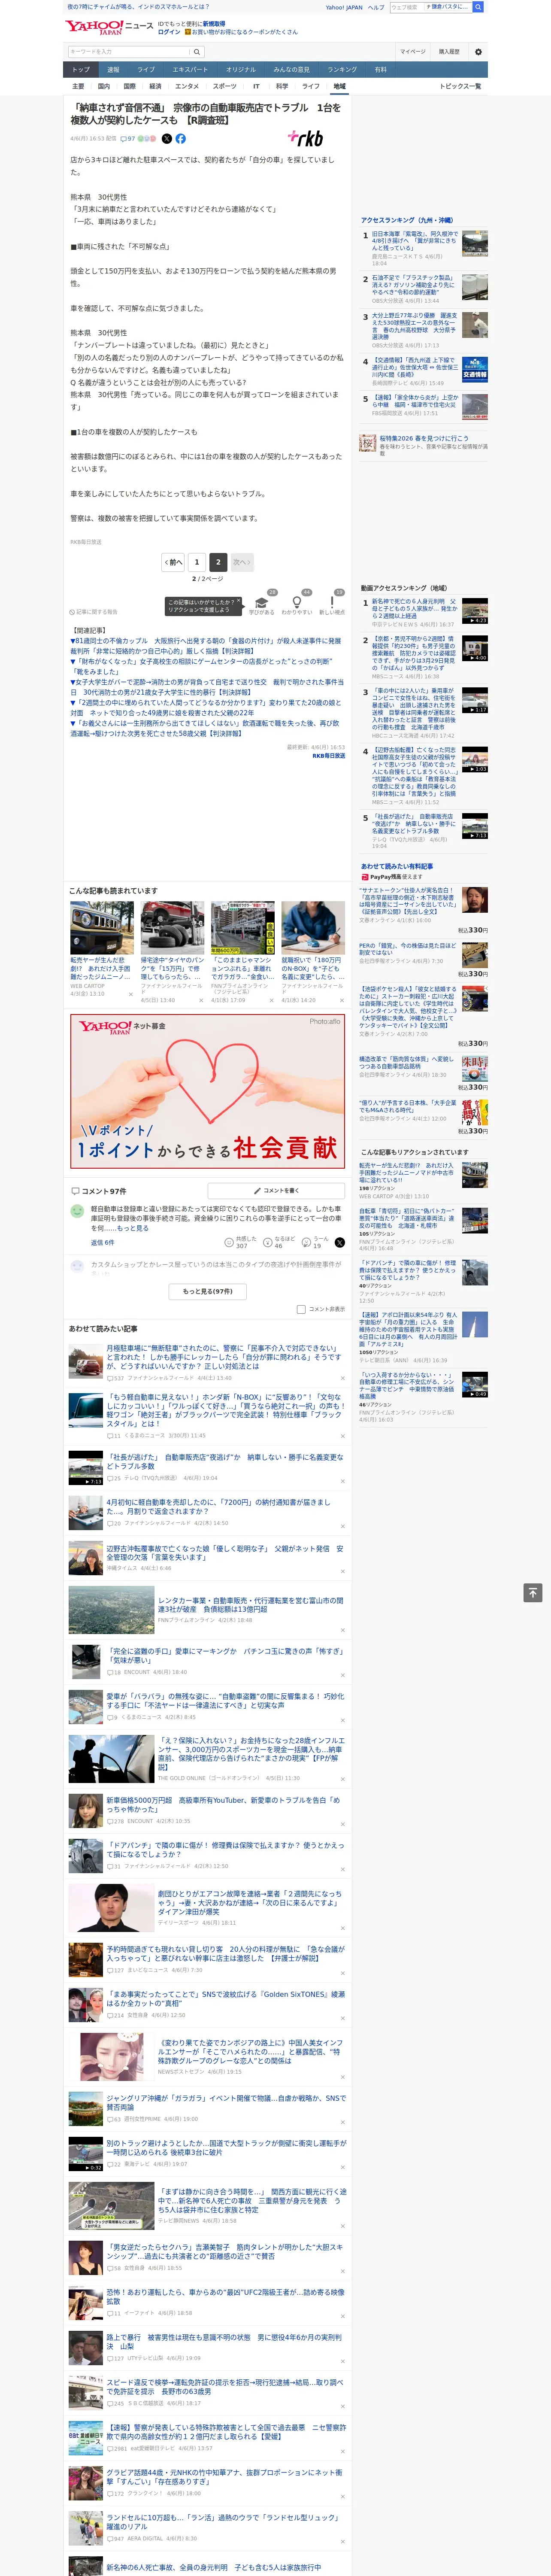Image resolution: width=551 pixels, height=2576 pixels.
Task: Select the みんなの意見 navigation tab
Action: [x=292, y=70]
